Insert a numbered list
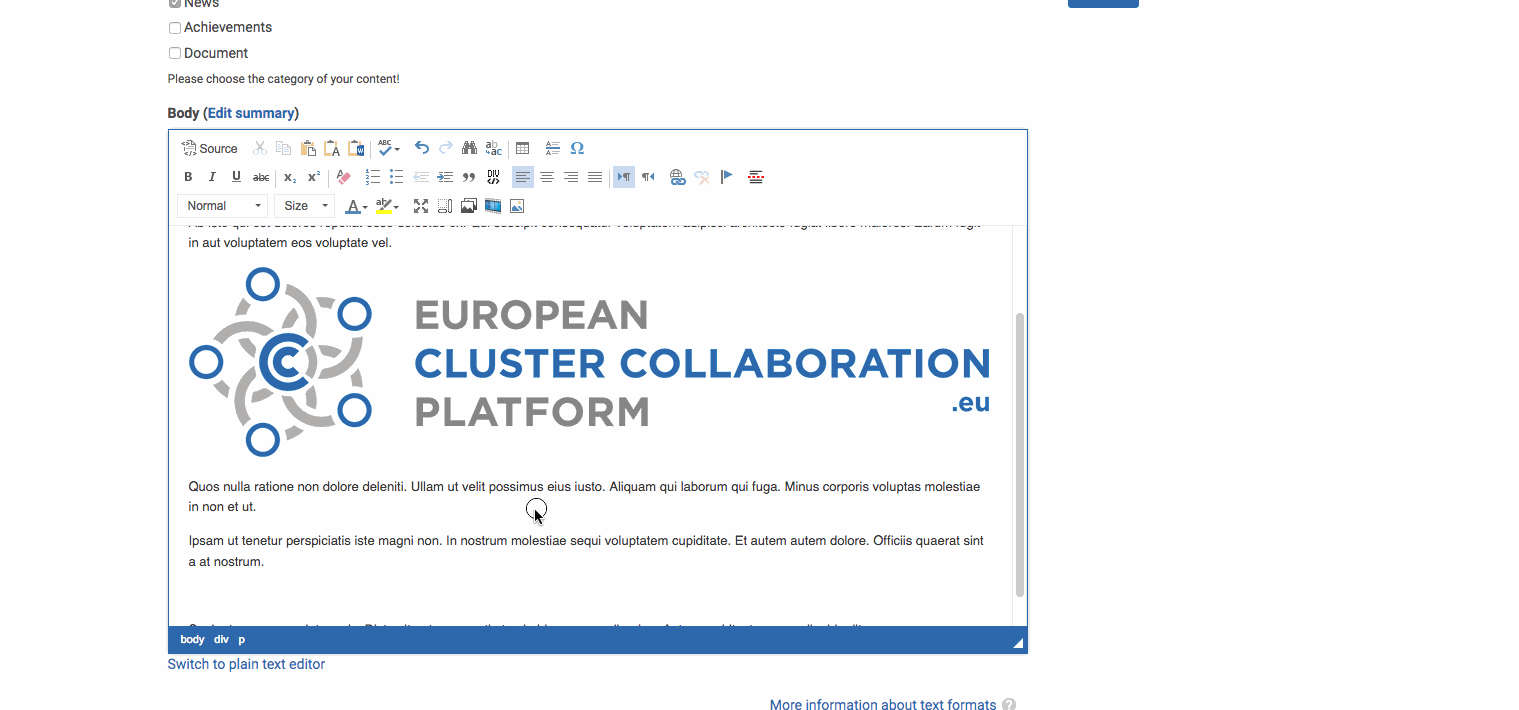 (372, 177)
